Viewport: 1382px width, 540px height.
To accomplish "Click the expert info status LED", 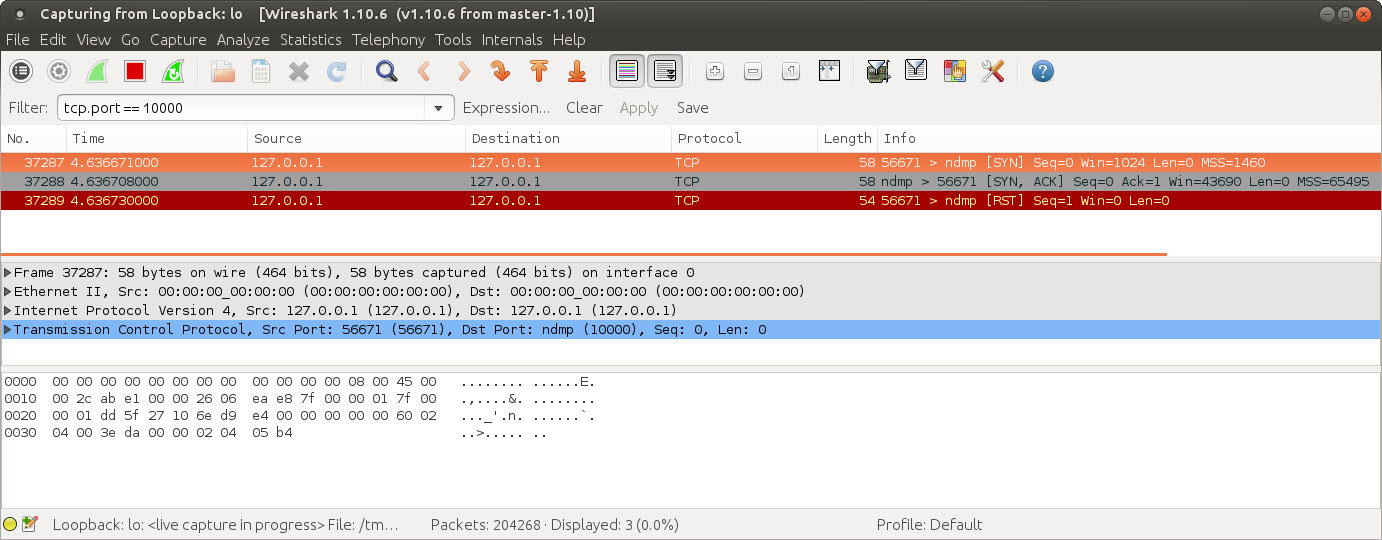I will coord(10,524).
